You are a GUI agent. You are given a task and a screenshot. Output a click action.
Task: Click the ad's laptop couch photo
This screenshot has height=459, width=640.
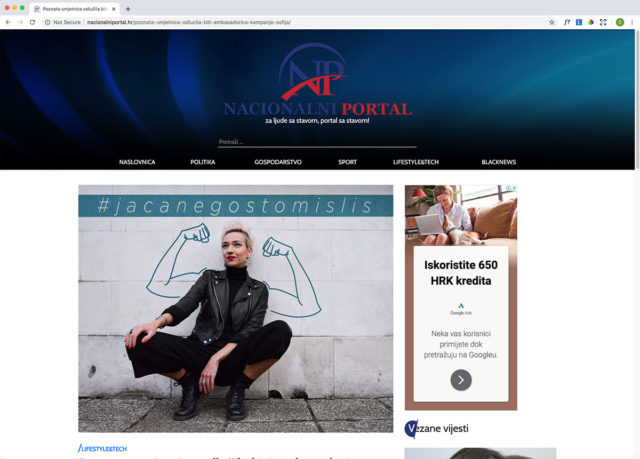461,215
